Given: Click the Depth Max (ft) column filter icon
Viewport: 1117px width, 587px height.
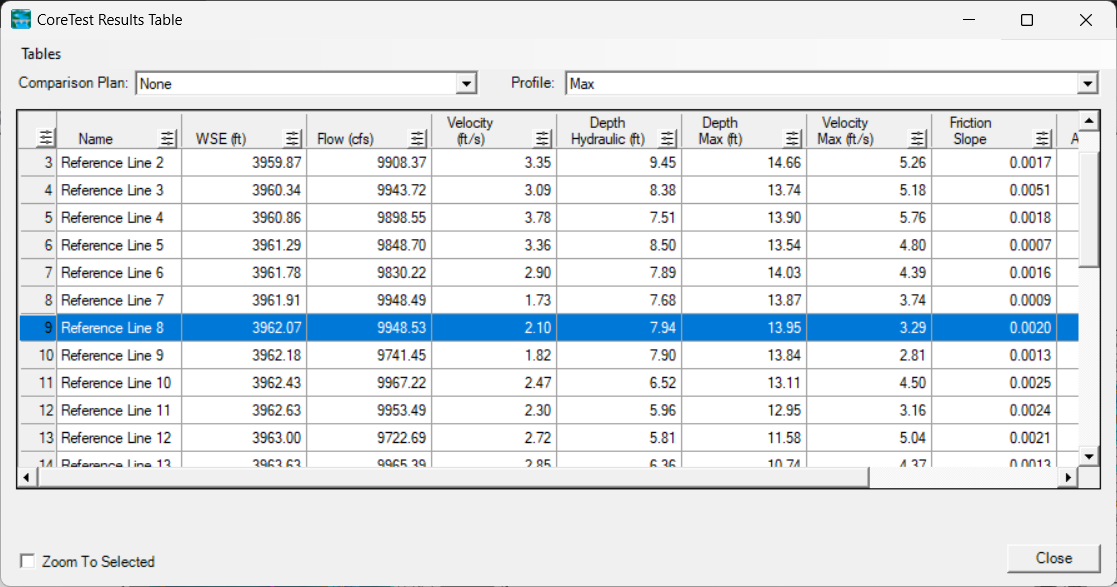Looking at the screenshot, I should click(x=793, y=139).
